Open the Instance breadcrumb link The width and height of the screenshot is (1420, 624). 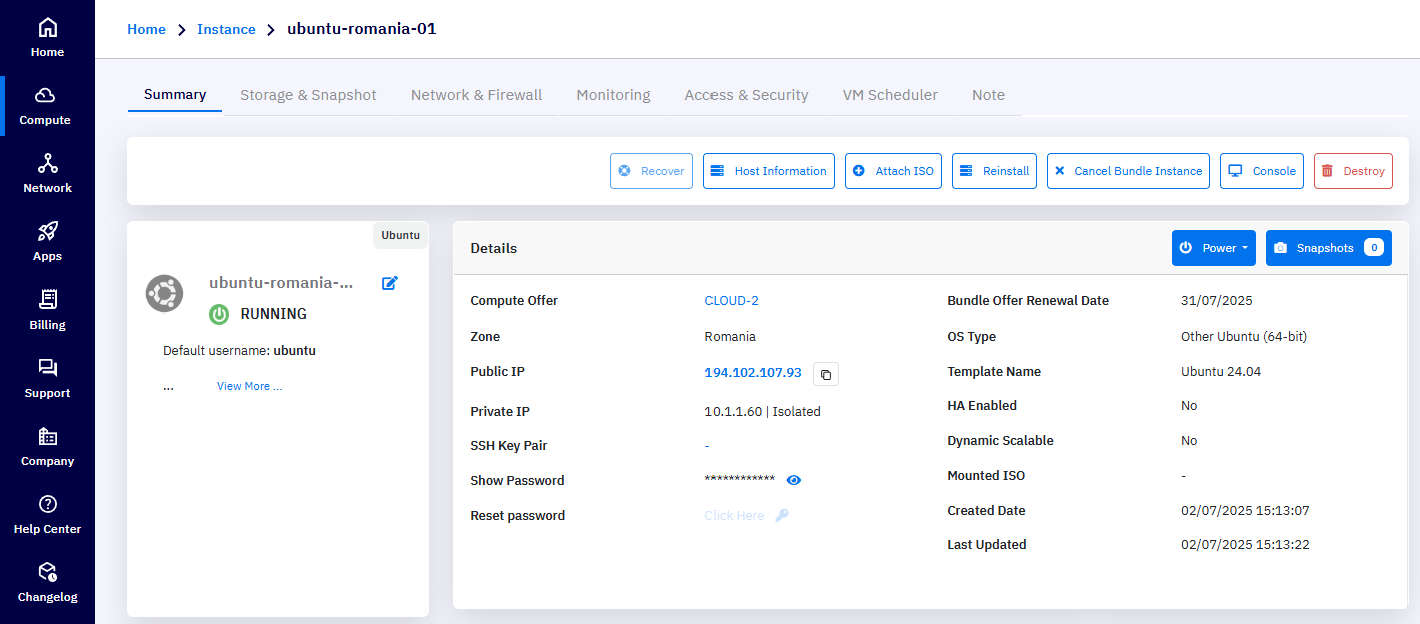226,29
